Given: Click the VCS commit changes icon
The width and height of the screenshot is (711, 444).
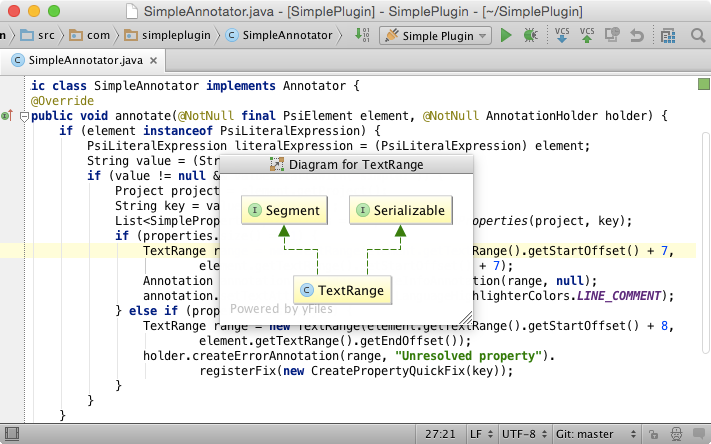Looking at the screenshot, I should [587, 35].
